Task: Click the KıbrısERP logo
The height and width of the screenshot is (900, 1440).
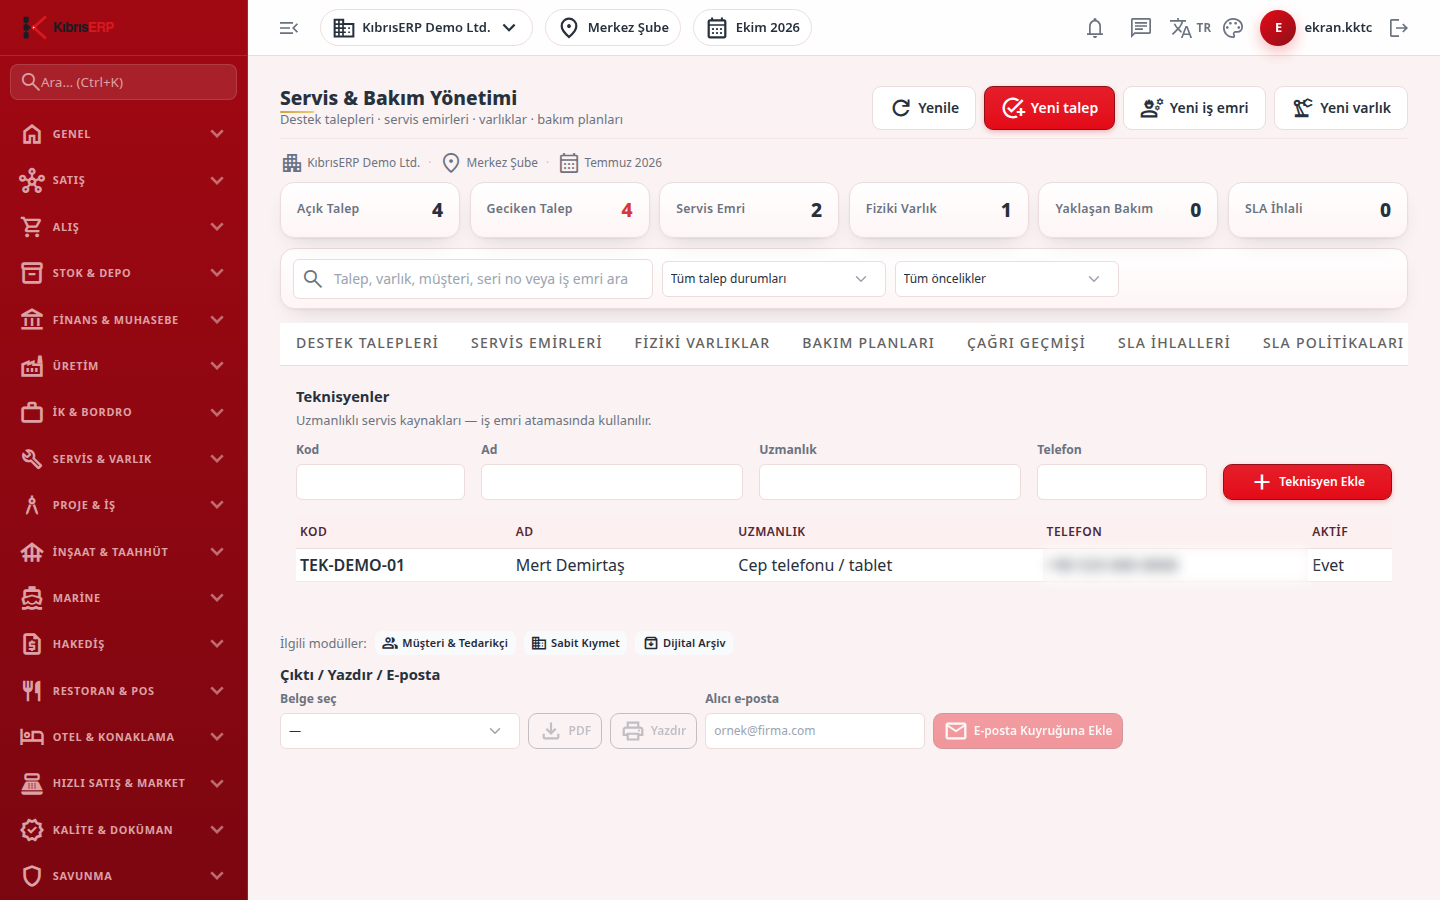Action: tap(68, 27)
